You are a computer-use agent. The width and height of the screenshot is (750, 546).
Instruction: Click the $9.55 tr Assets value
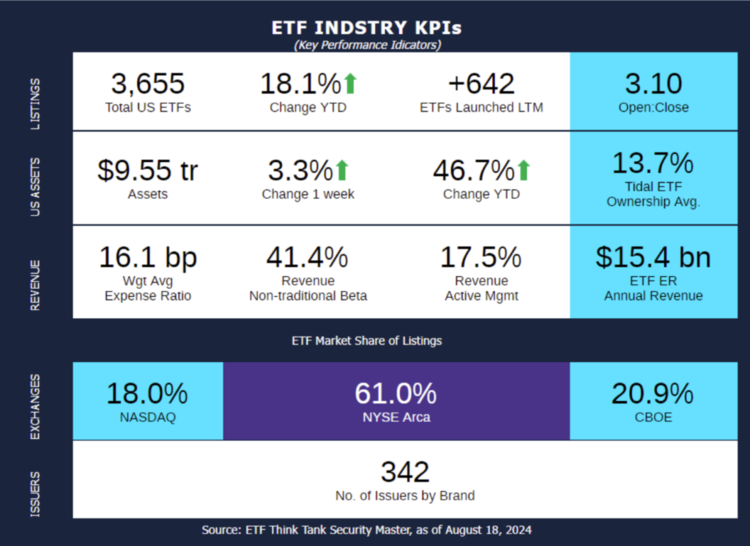point(148,171)
